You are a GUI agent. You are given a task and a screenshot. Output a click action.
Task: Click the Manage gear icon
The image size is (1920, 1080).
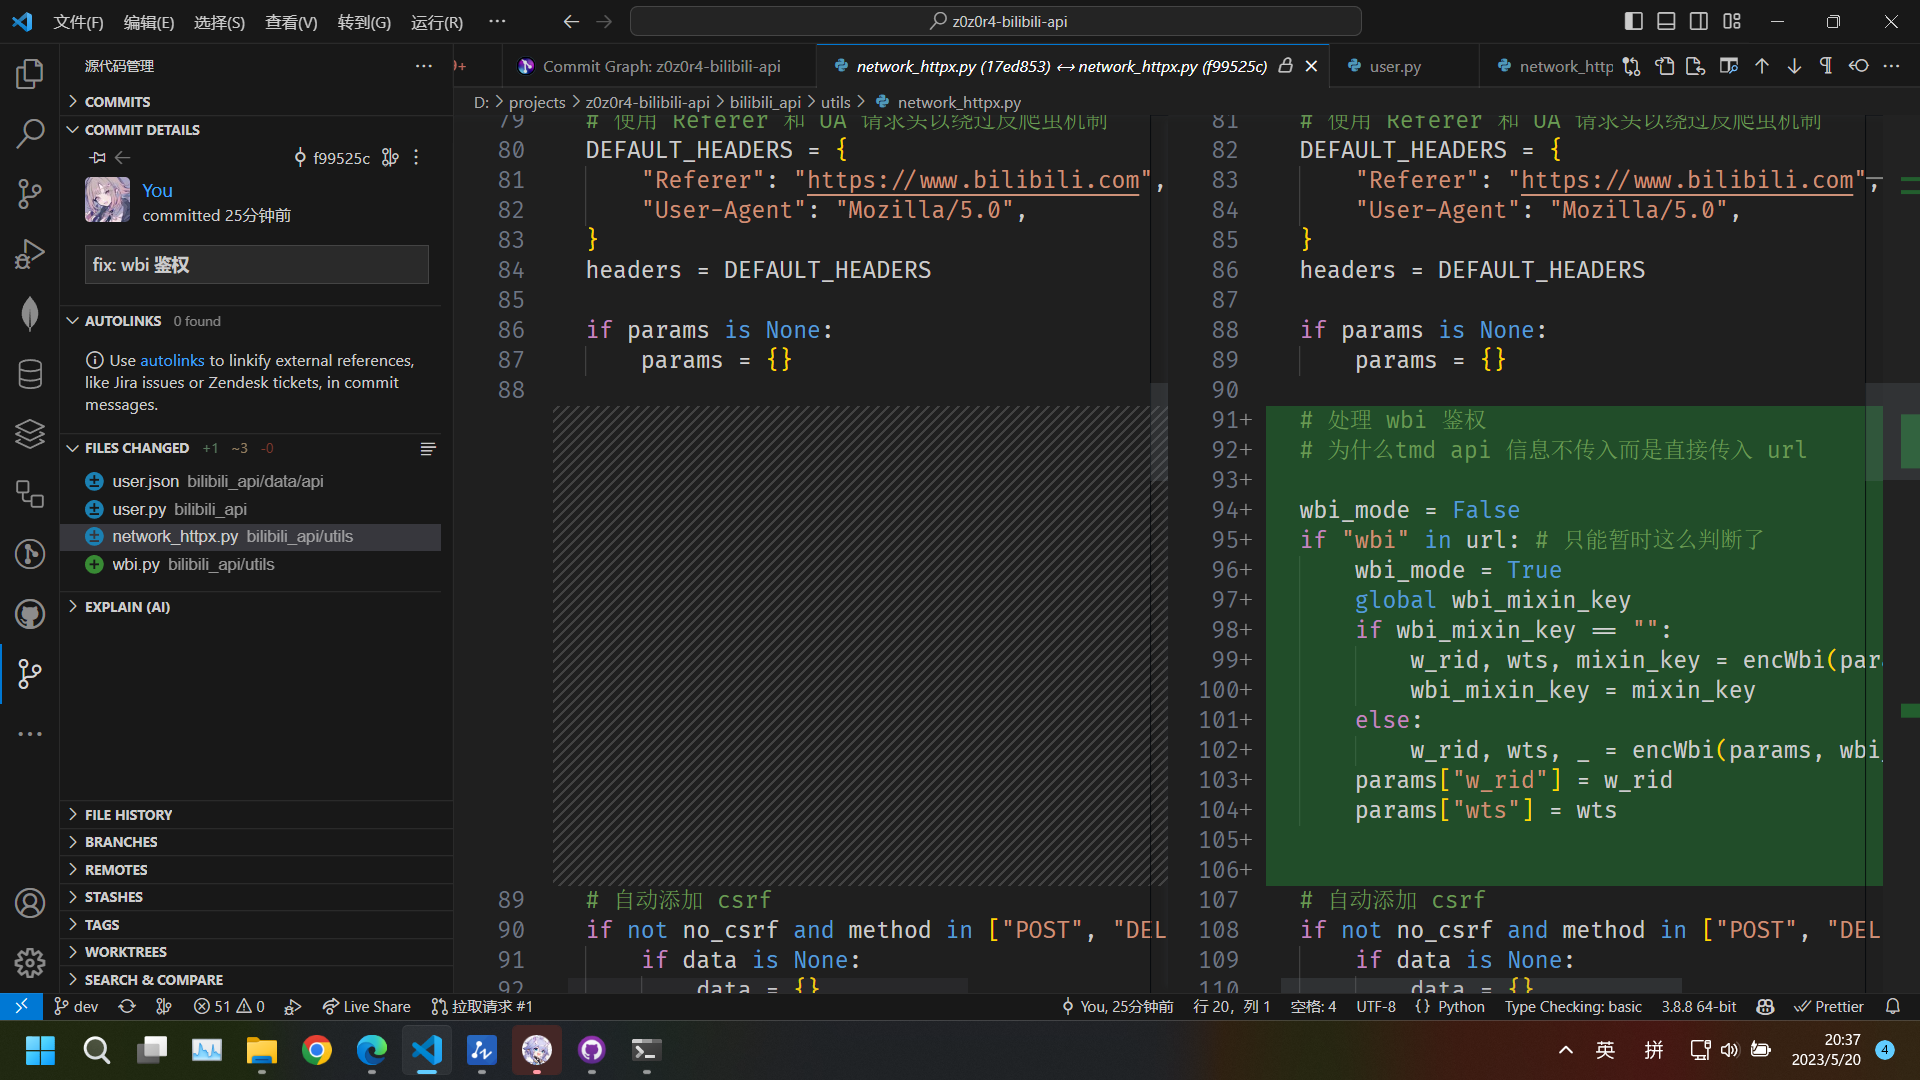[30, 962]
